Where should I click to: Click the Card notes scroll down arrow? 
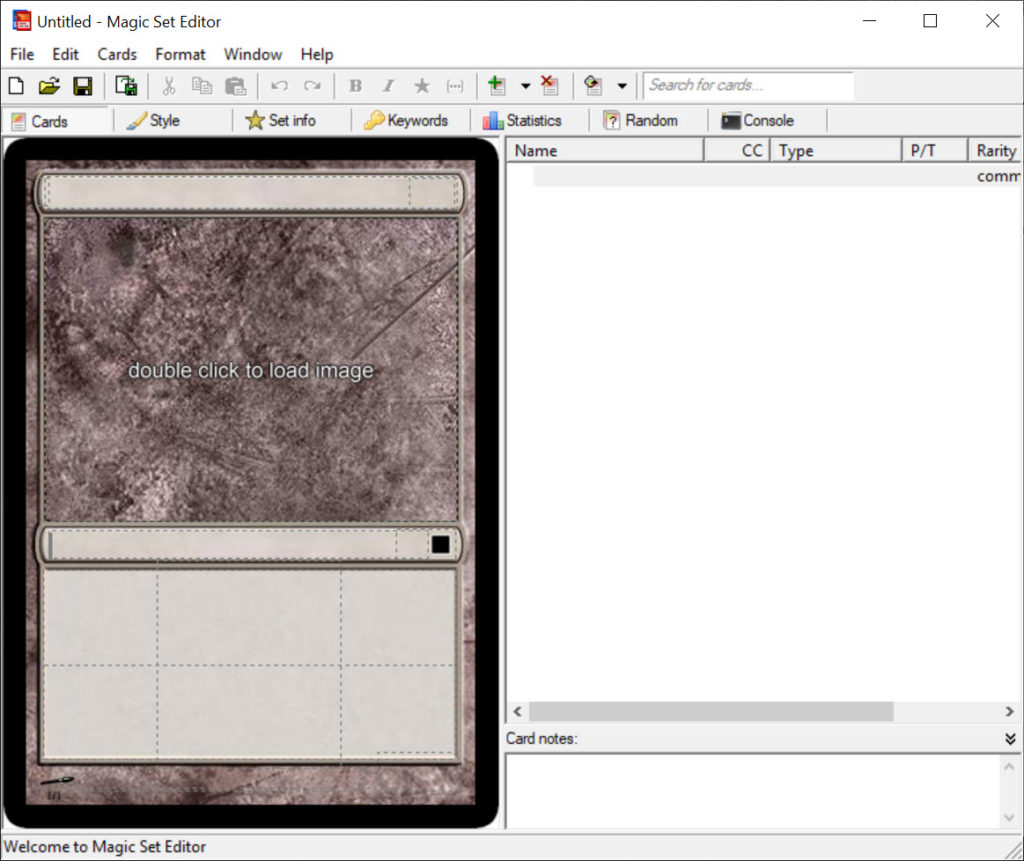pyautogui.click(x=1009, y=817)
